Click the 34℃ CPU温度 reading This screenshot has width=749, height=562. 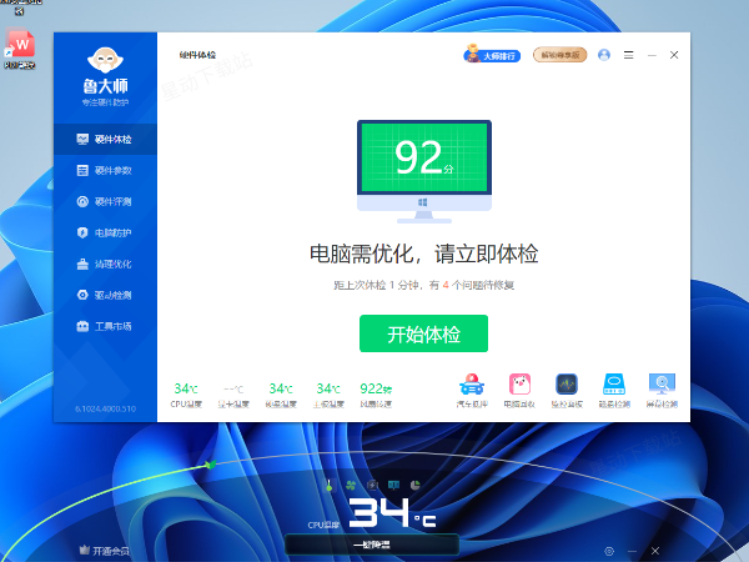coord(186,395)
